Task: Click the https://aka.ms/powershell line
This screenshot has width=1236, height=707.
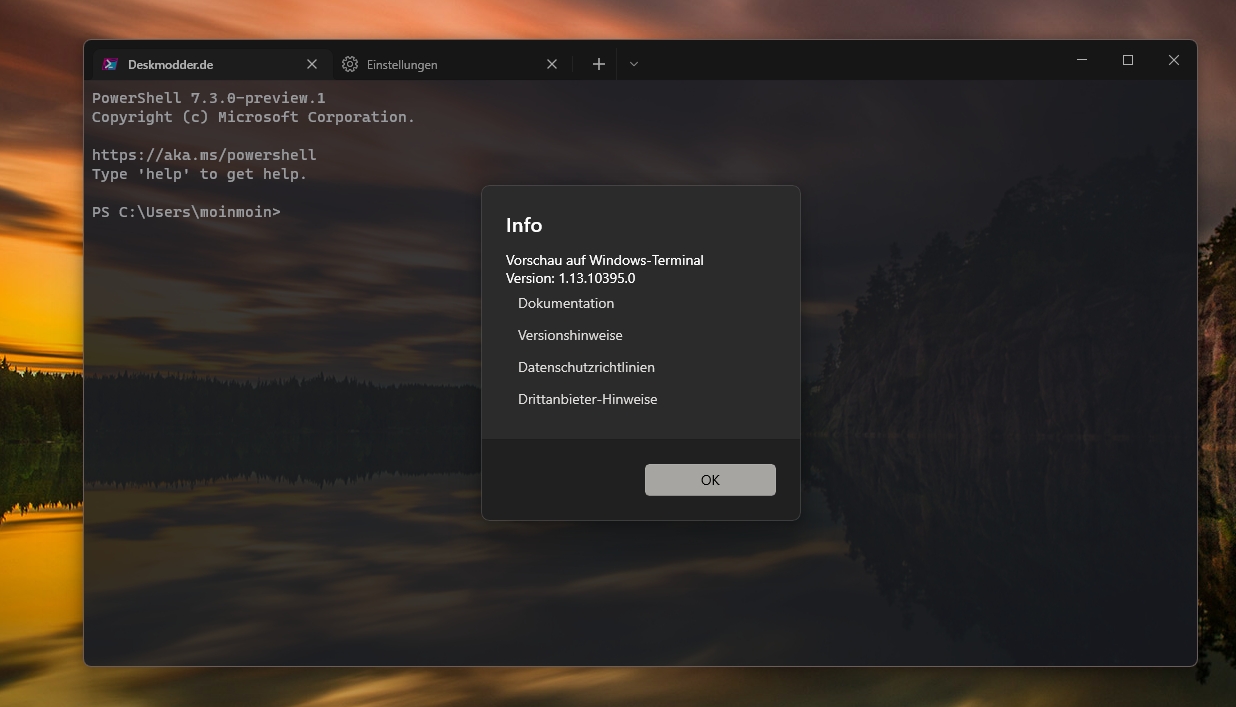Action: click(204, 155)
